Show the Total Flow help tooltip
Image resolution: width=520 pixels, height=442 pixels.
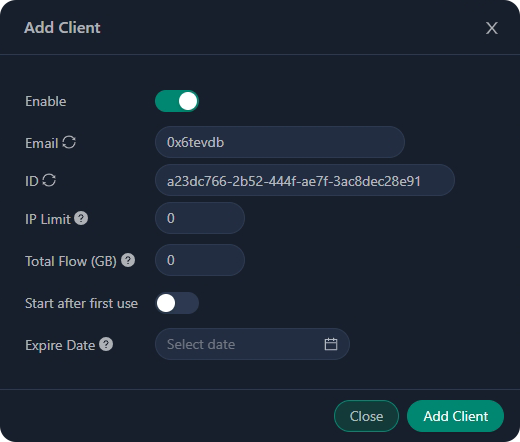128,260
